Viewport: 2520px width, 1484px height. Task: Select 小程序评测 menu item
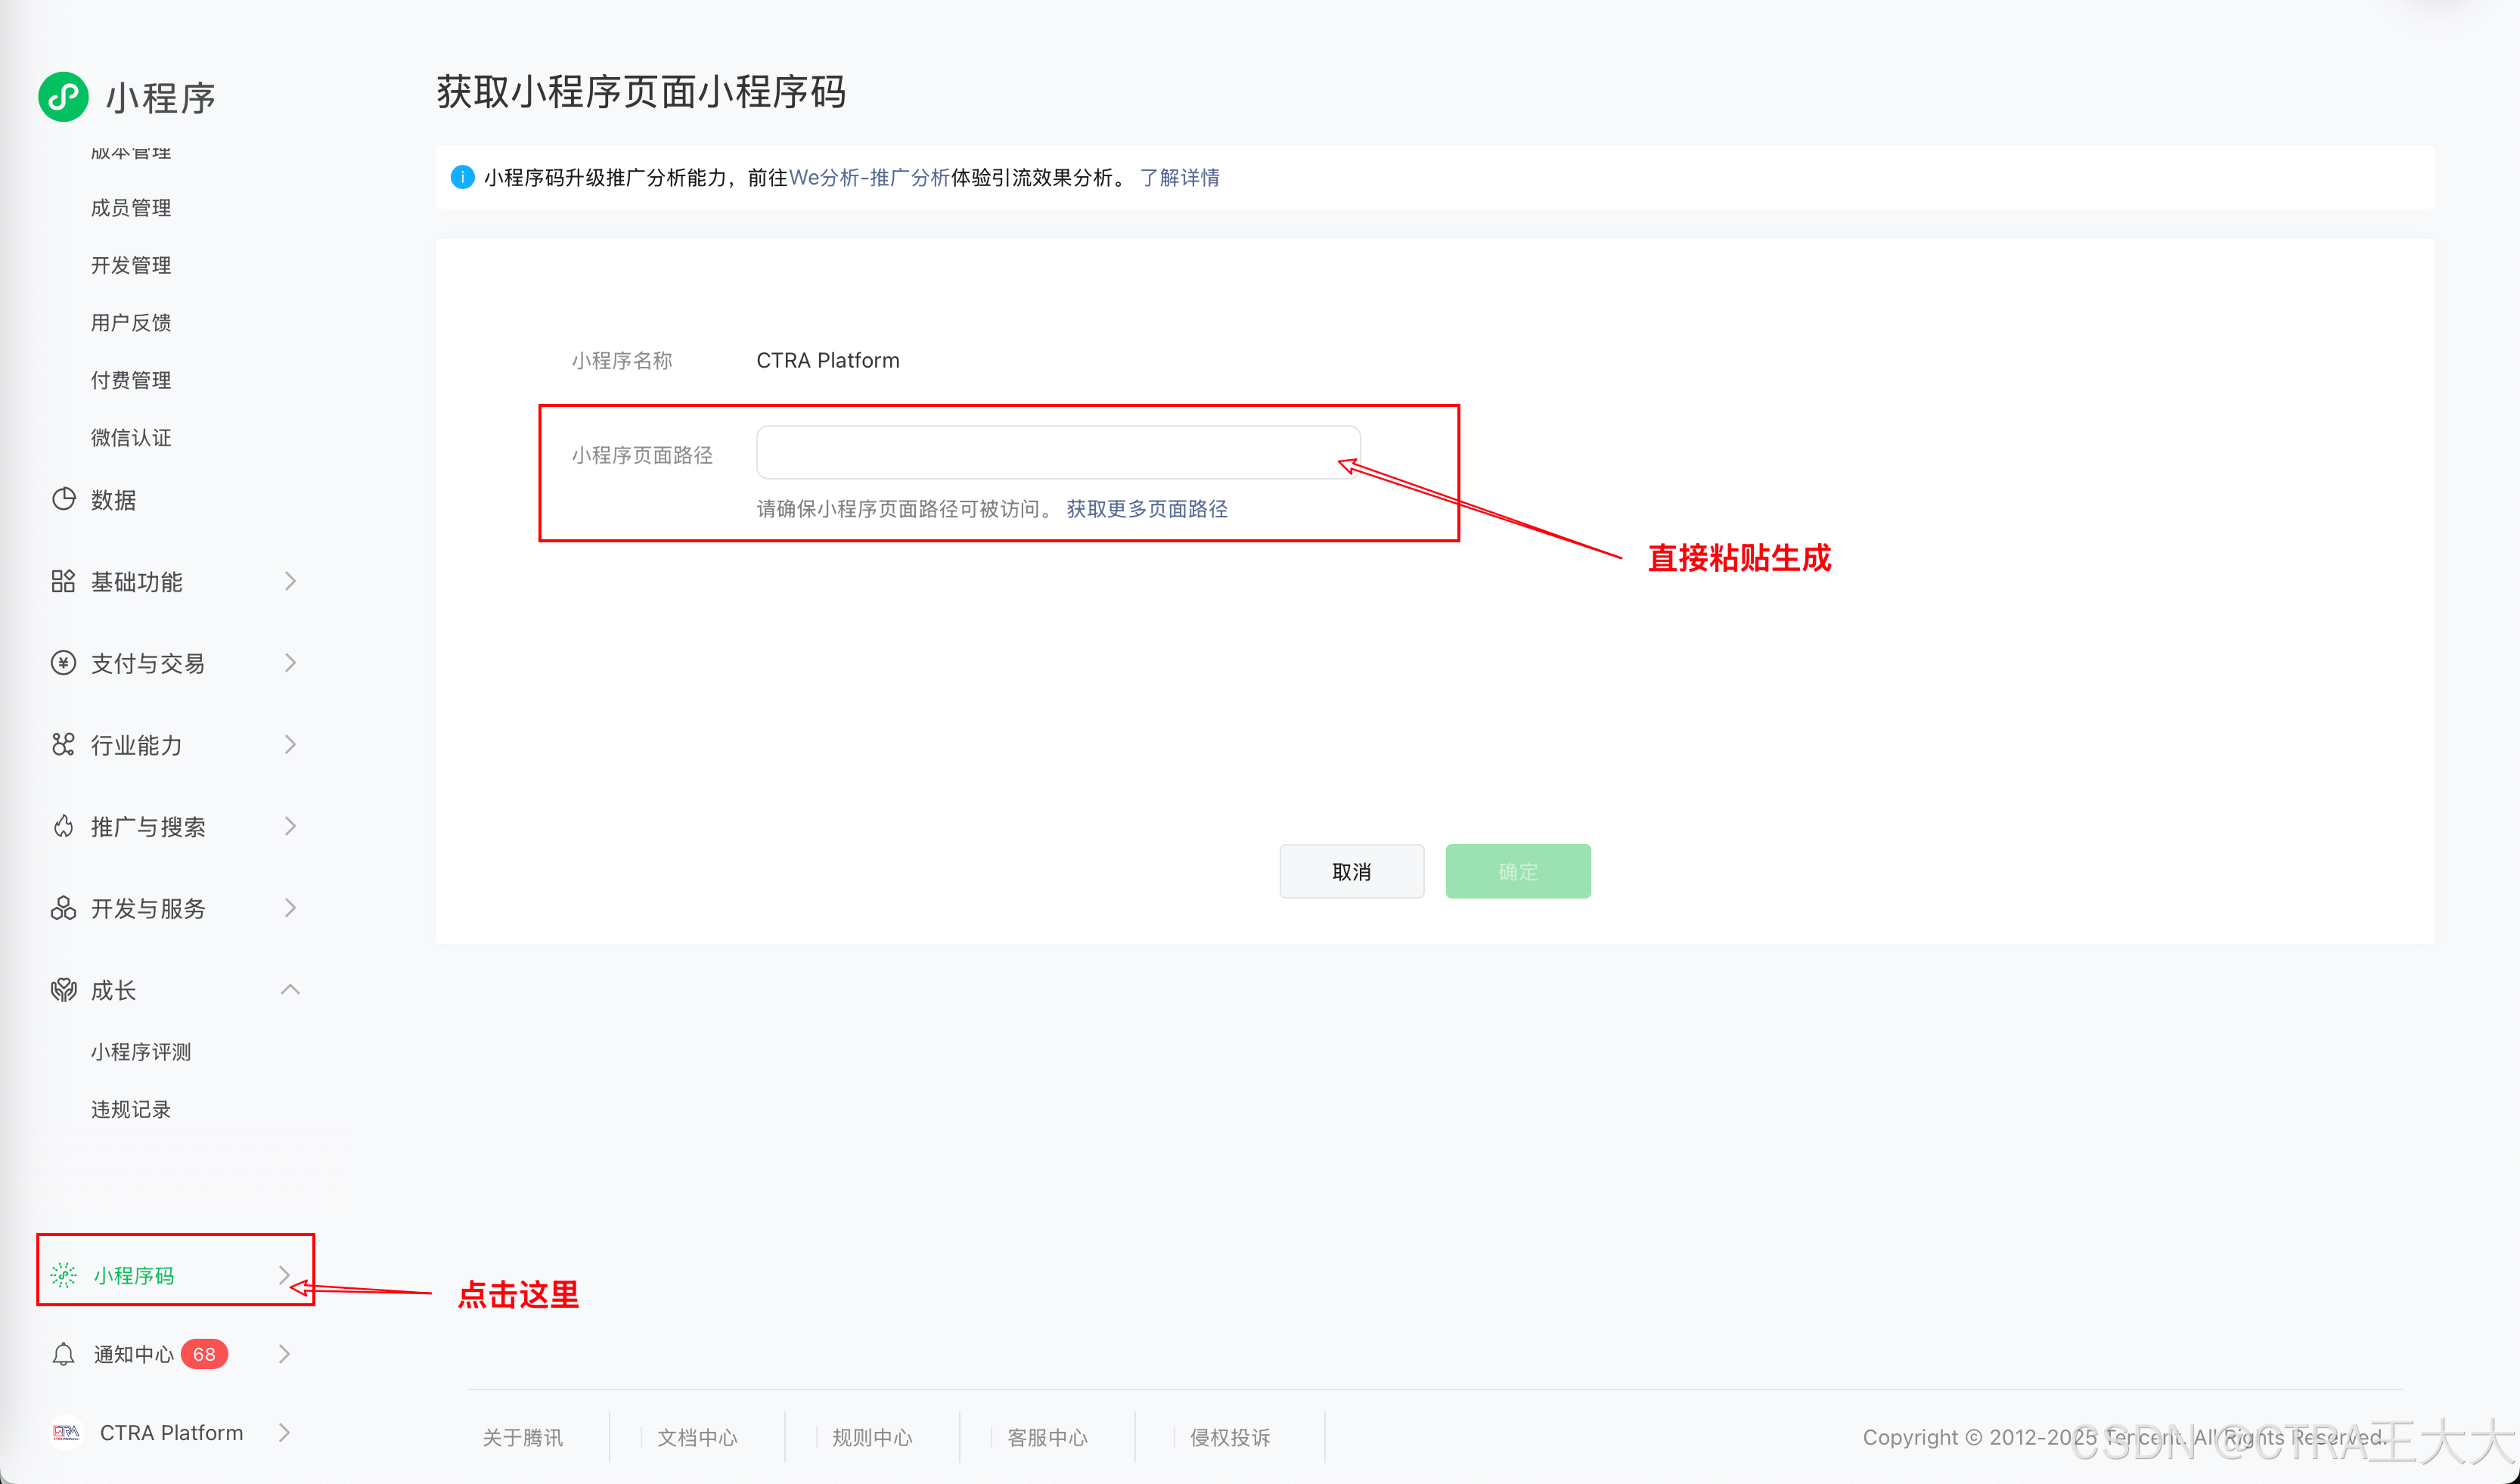(x=141, y=1052)
